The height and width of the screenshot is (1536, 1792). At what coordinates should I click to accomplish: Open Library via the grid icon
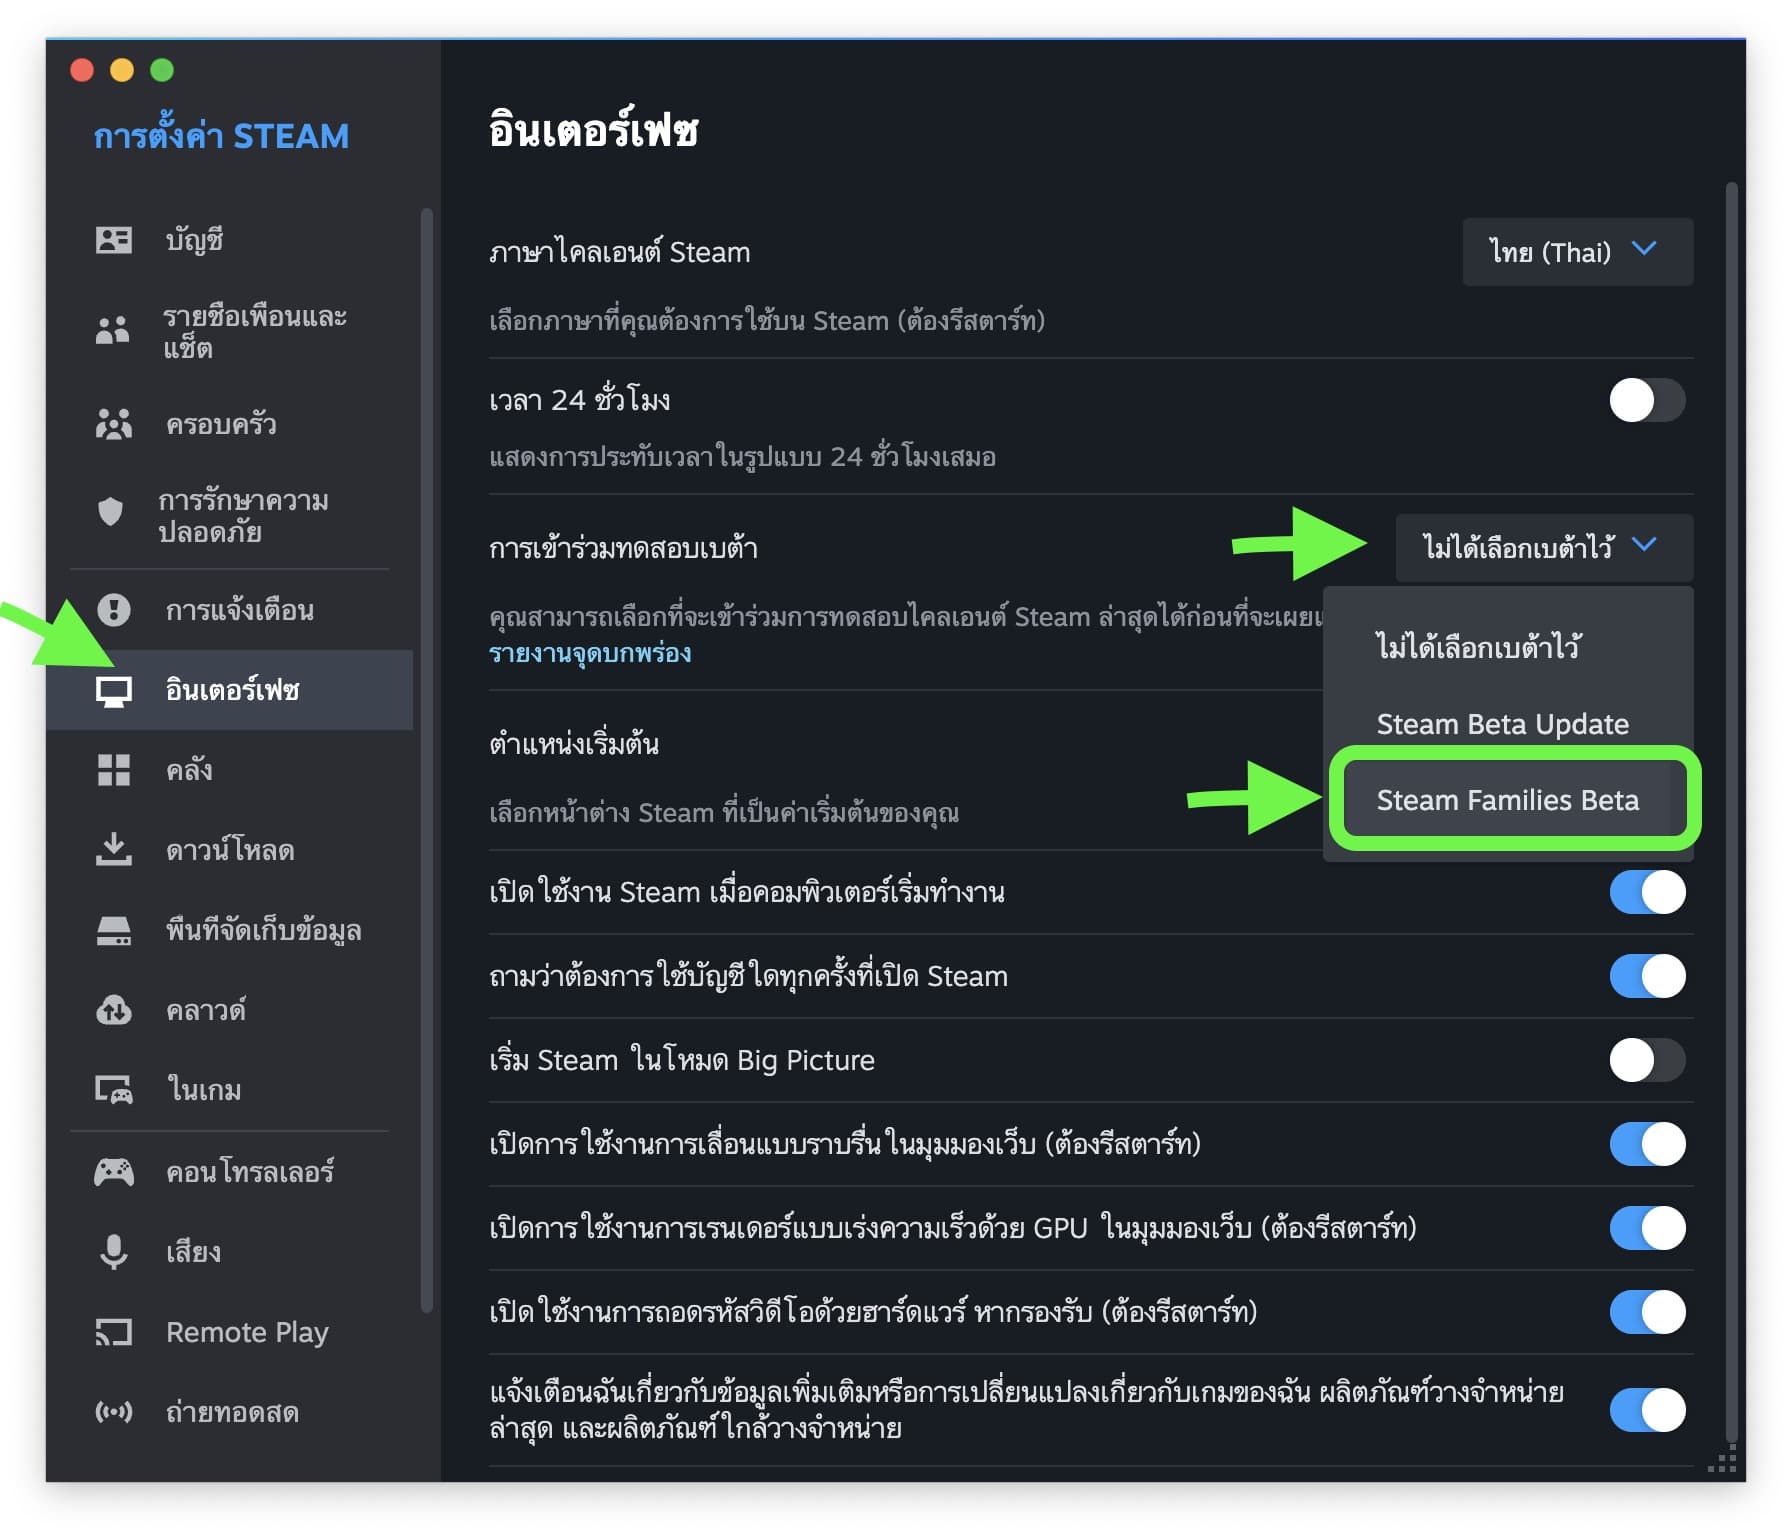pos(113,770)
